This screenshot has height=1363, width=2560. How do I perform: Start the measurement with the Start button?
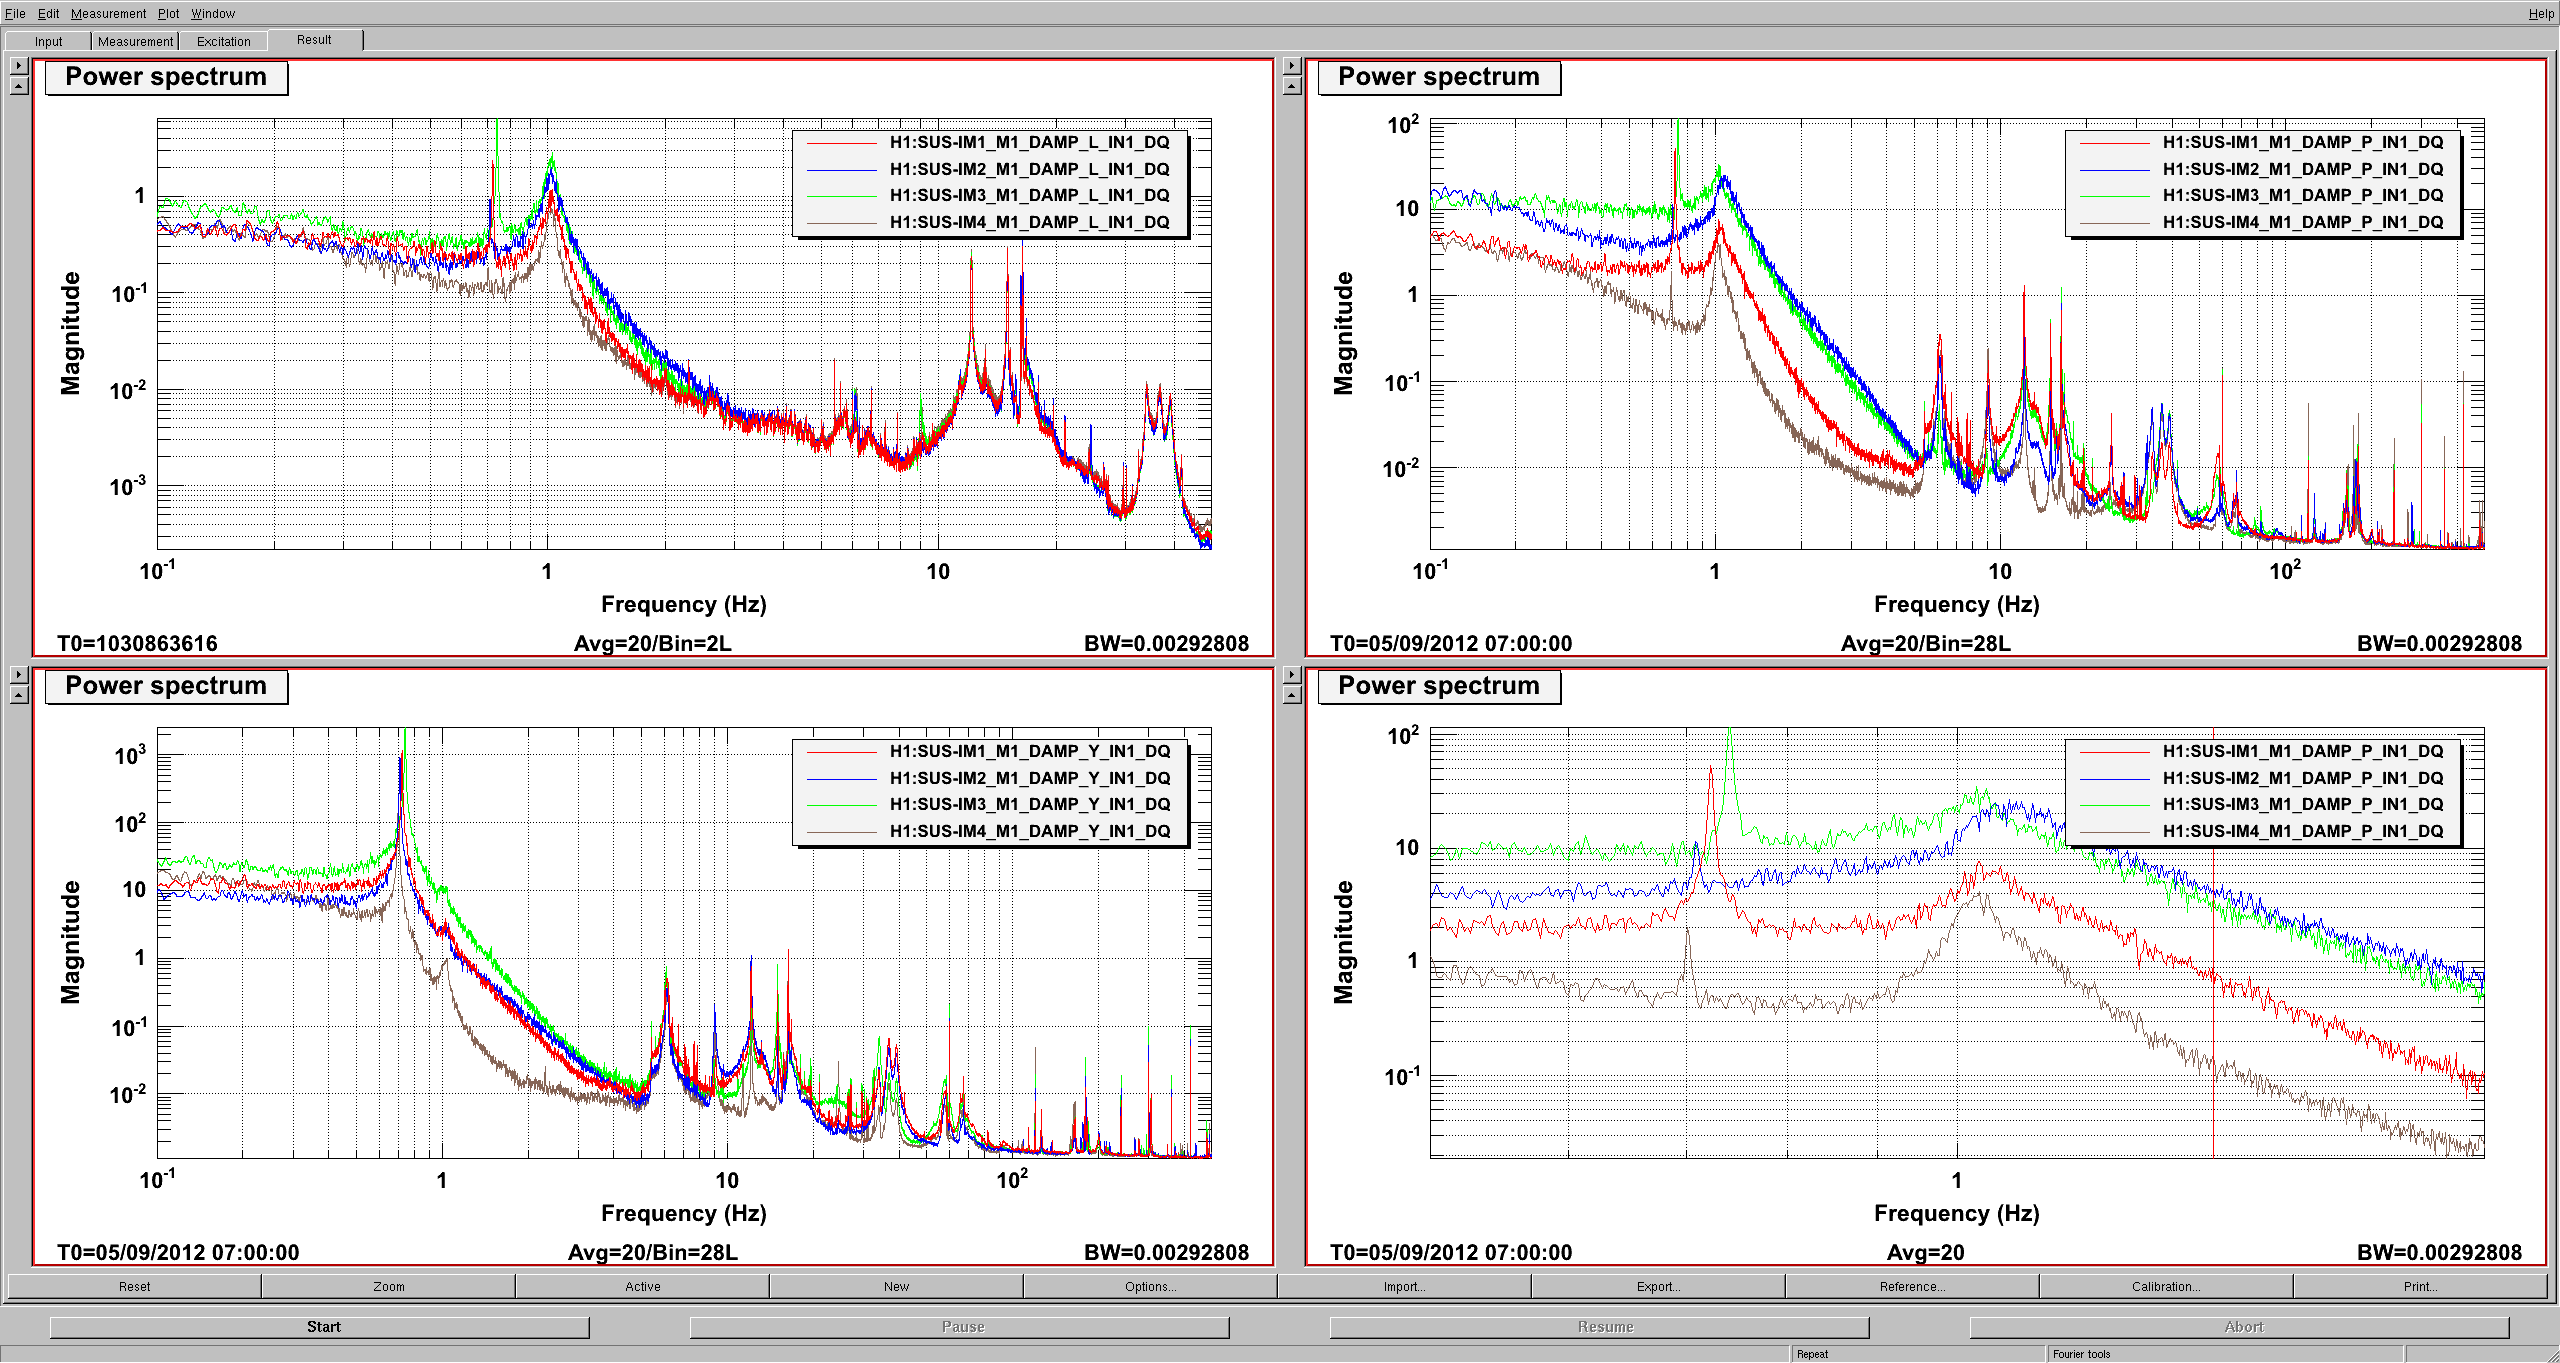pos(320,1327)
